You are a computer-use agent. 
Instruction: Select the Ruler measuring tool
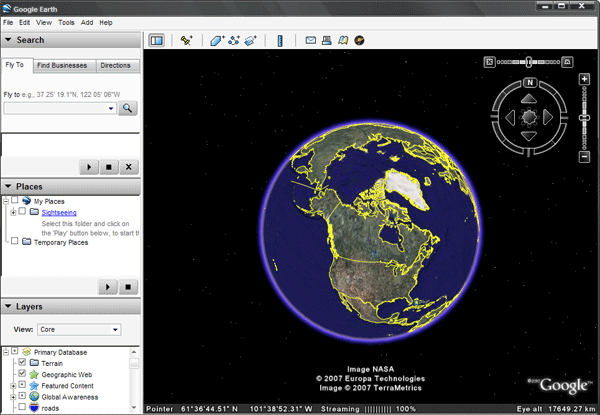point(280,41)
